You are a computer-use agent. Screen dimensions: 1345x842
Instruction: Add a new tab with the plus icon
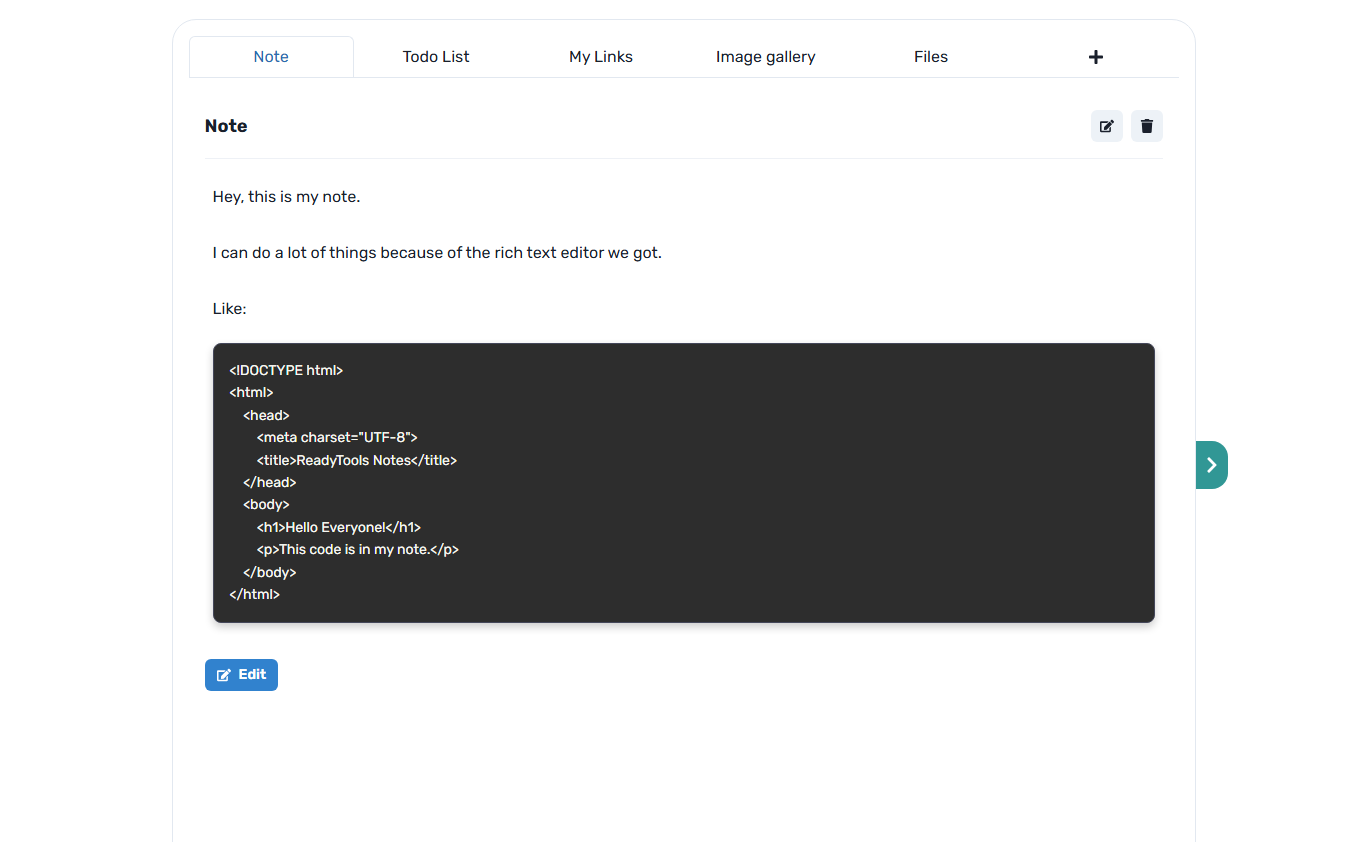[x=1096, y=57]
